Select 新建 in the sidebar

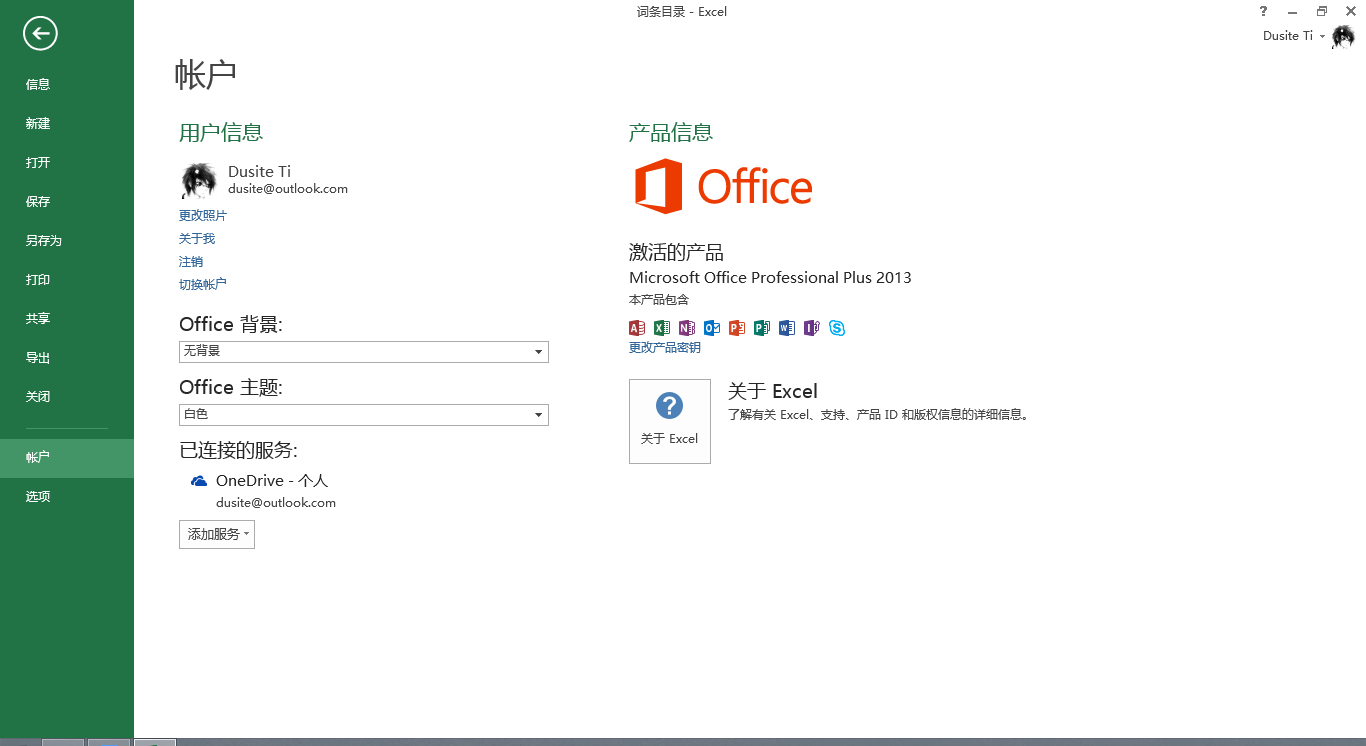(67, 123)
